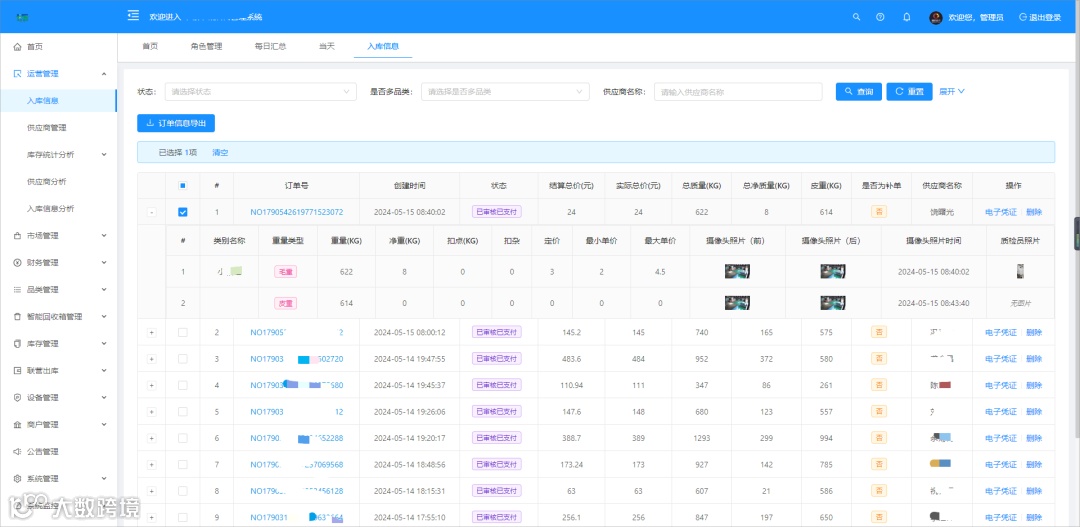Open the 质检员照片 thumbnail in detail row 1

[x=1020, y=271]
